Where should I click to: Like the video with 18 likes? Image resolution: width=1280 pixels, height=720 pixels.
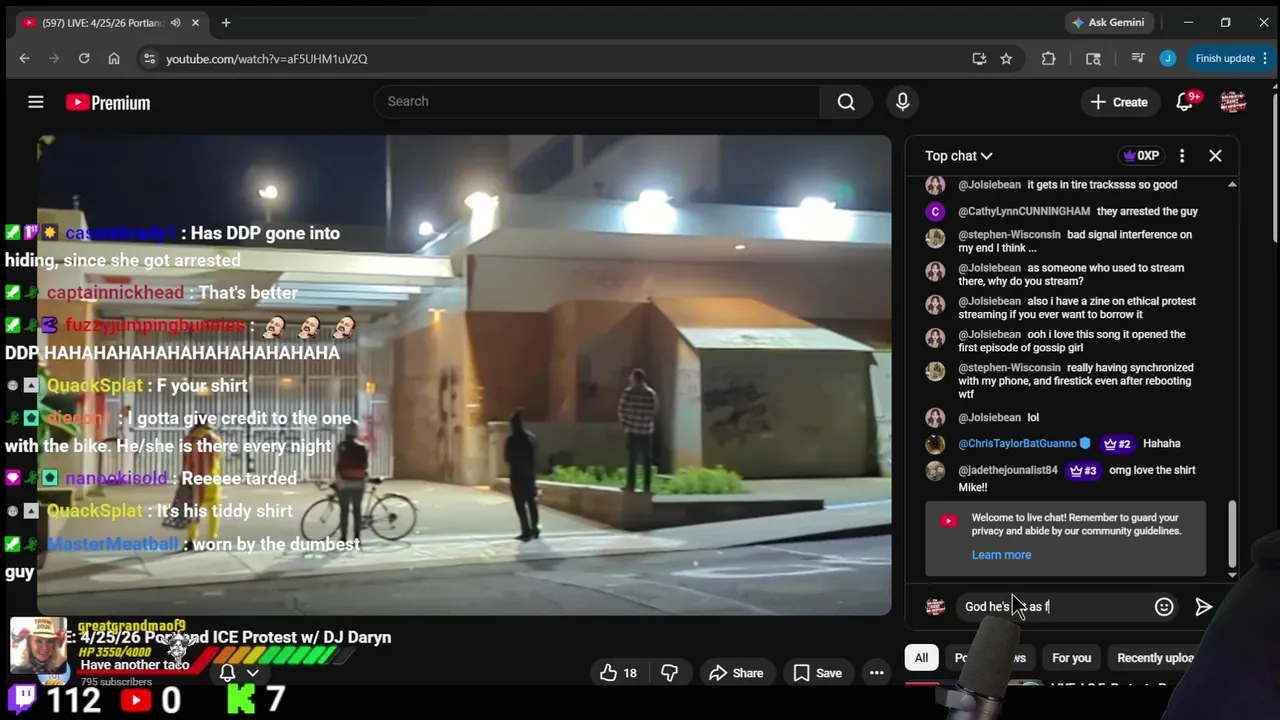pyautogui.click(x=618, y=673)
